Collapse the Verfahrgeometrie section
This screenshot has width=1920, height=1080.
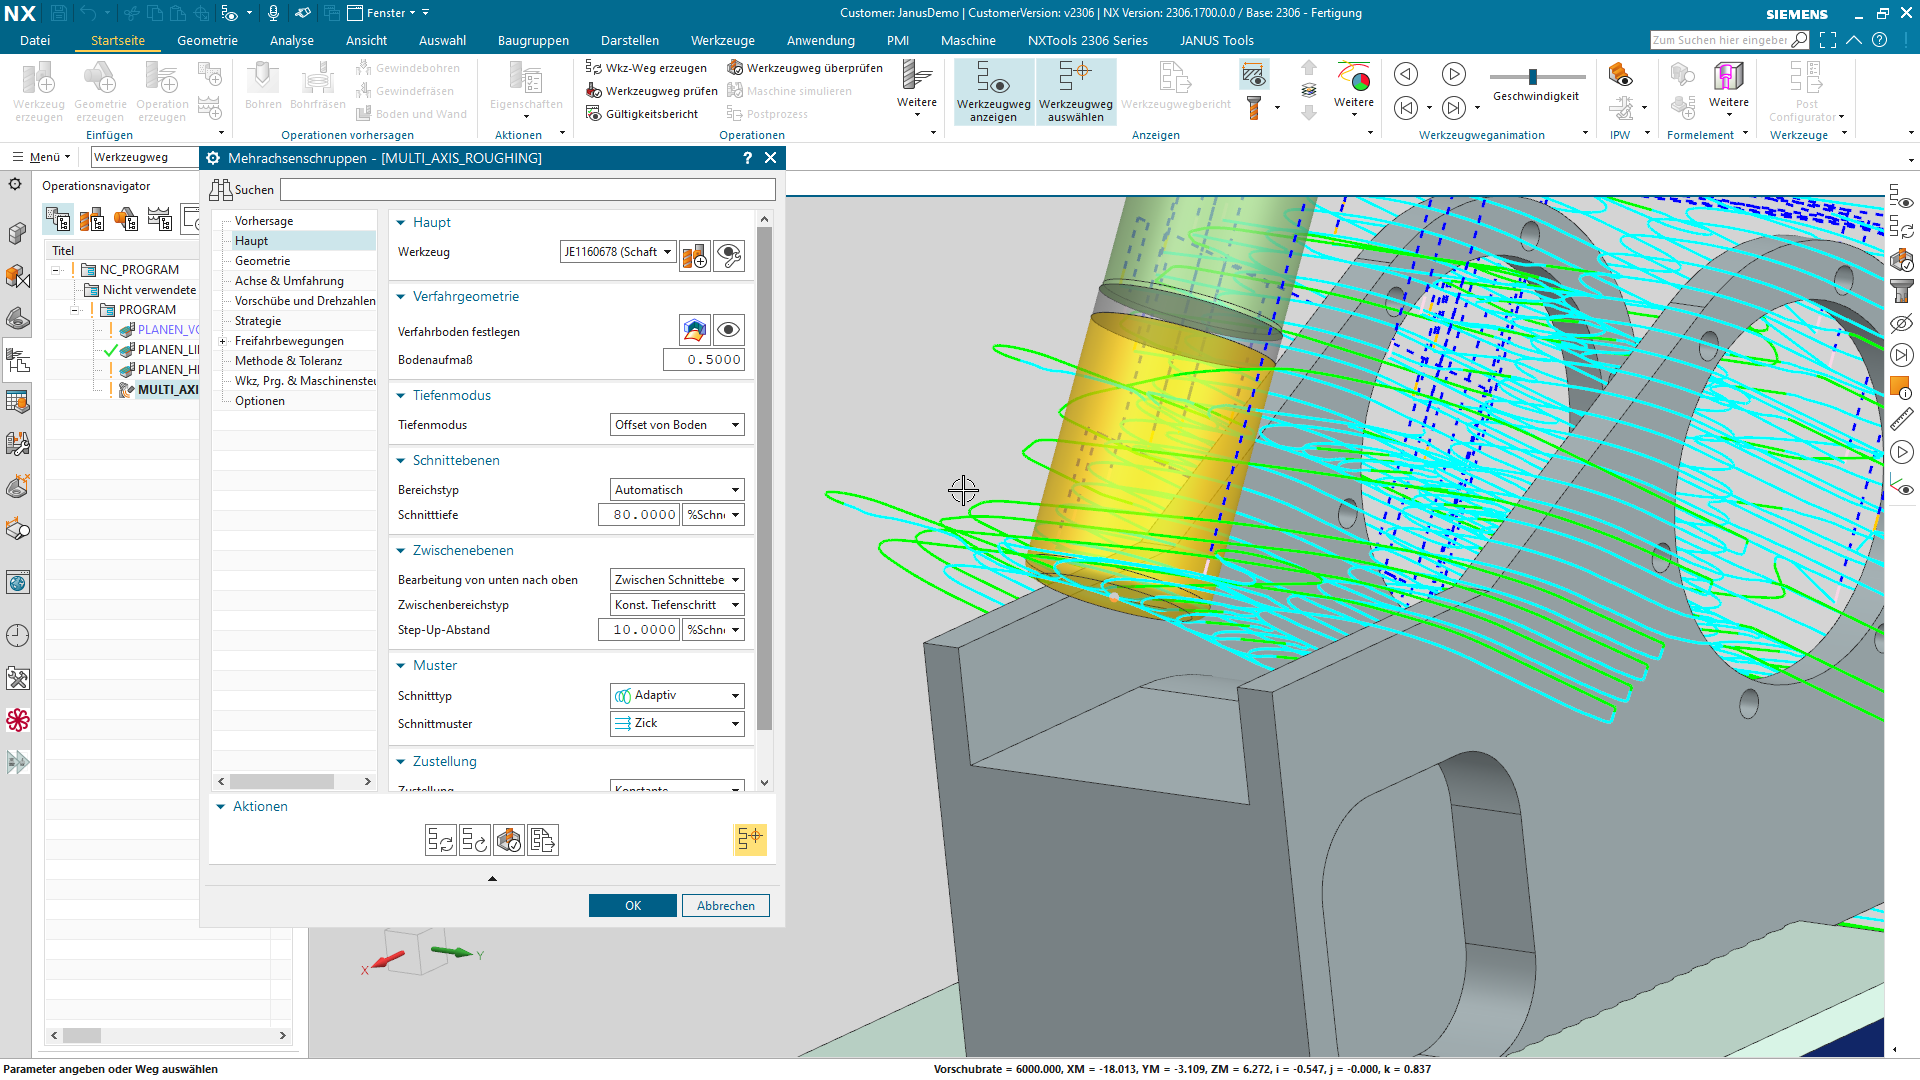pyautogui.click(x=401, y=296)
